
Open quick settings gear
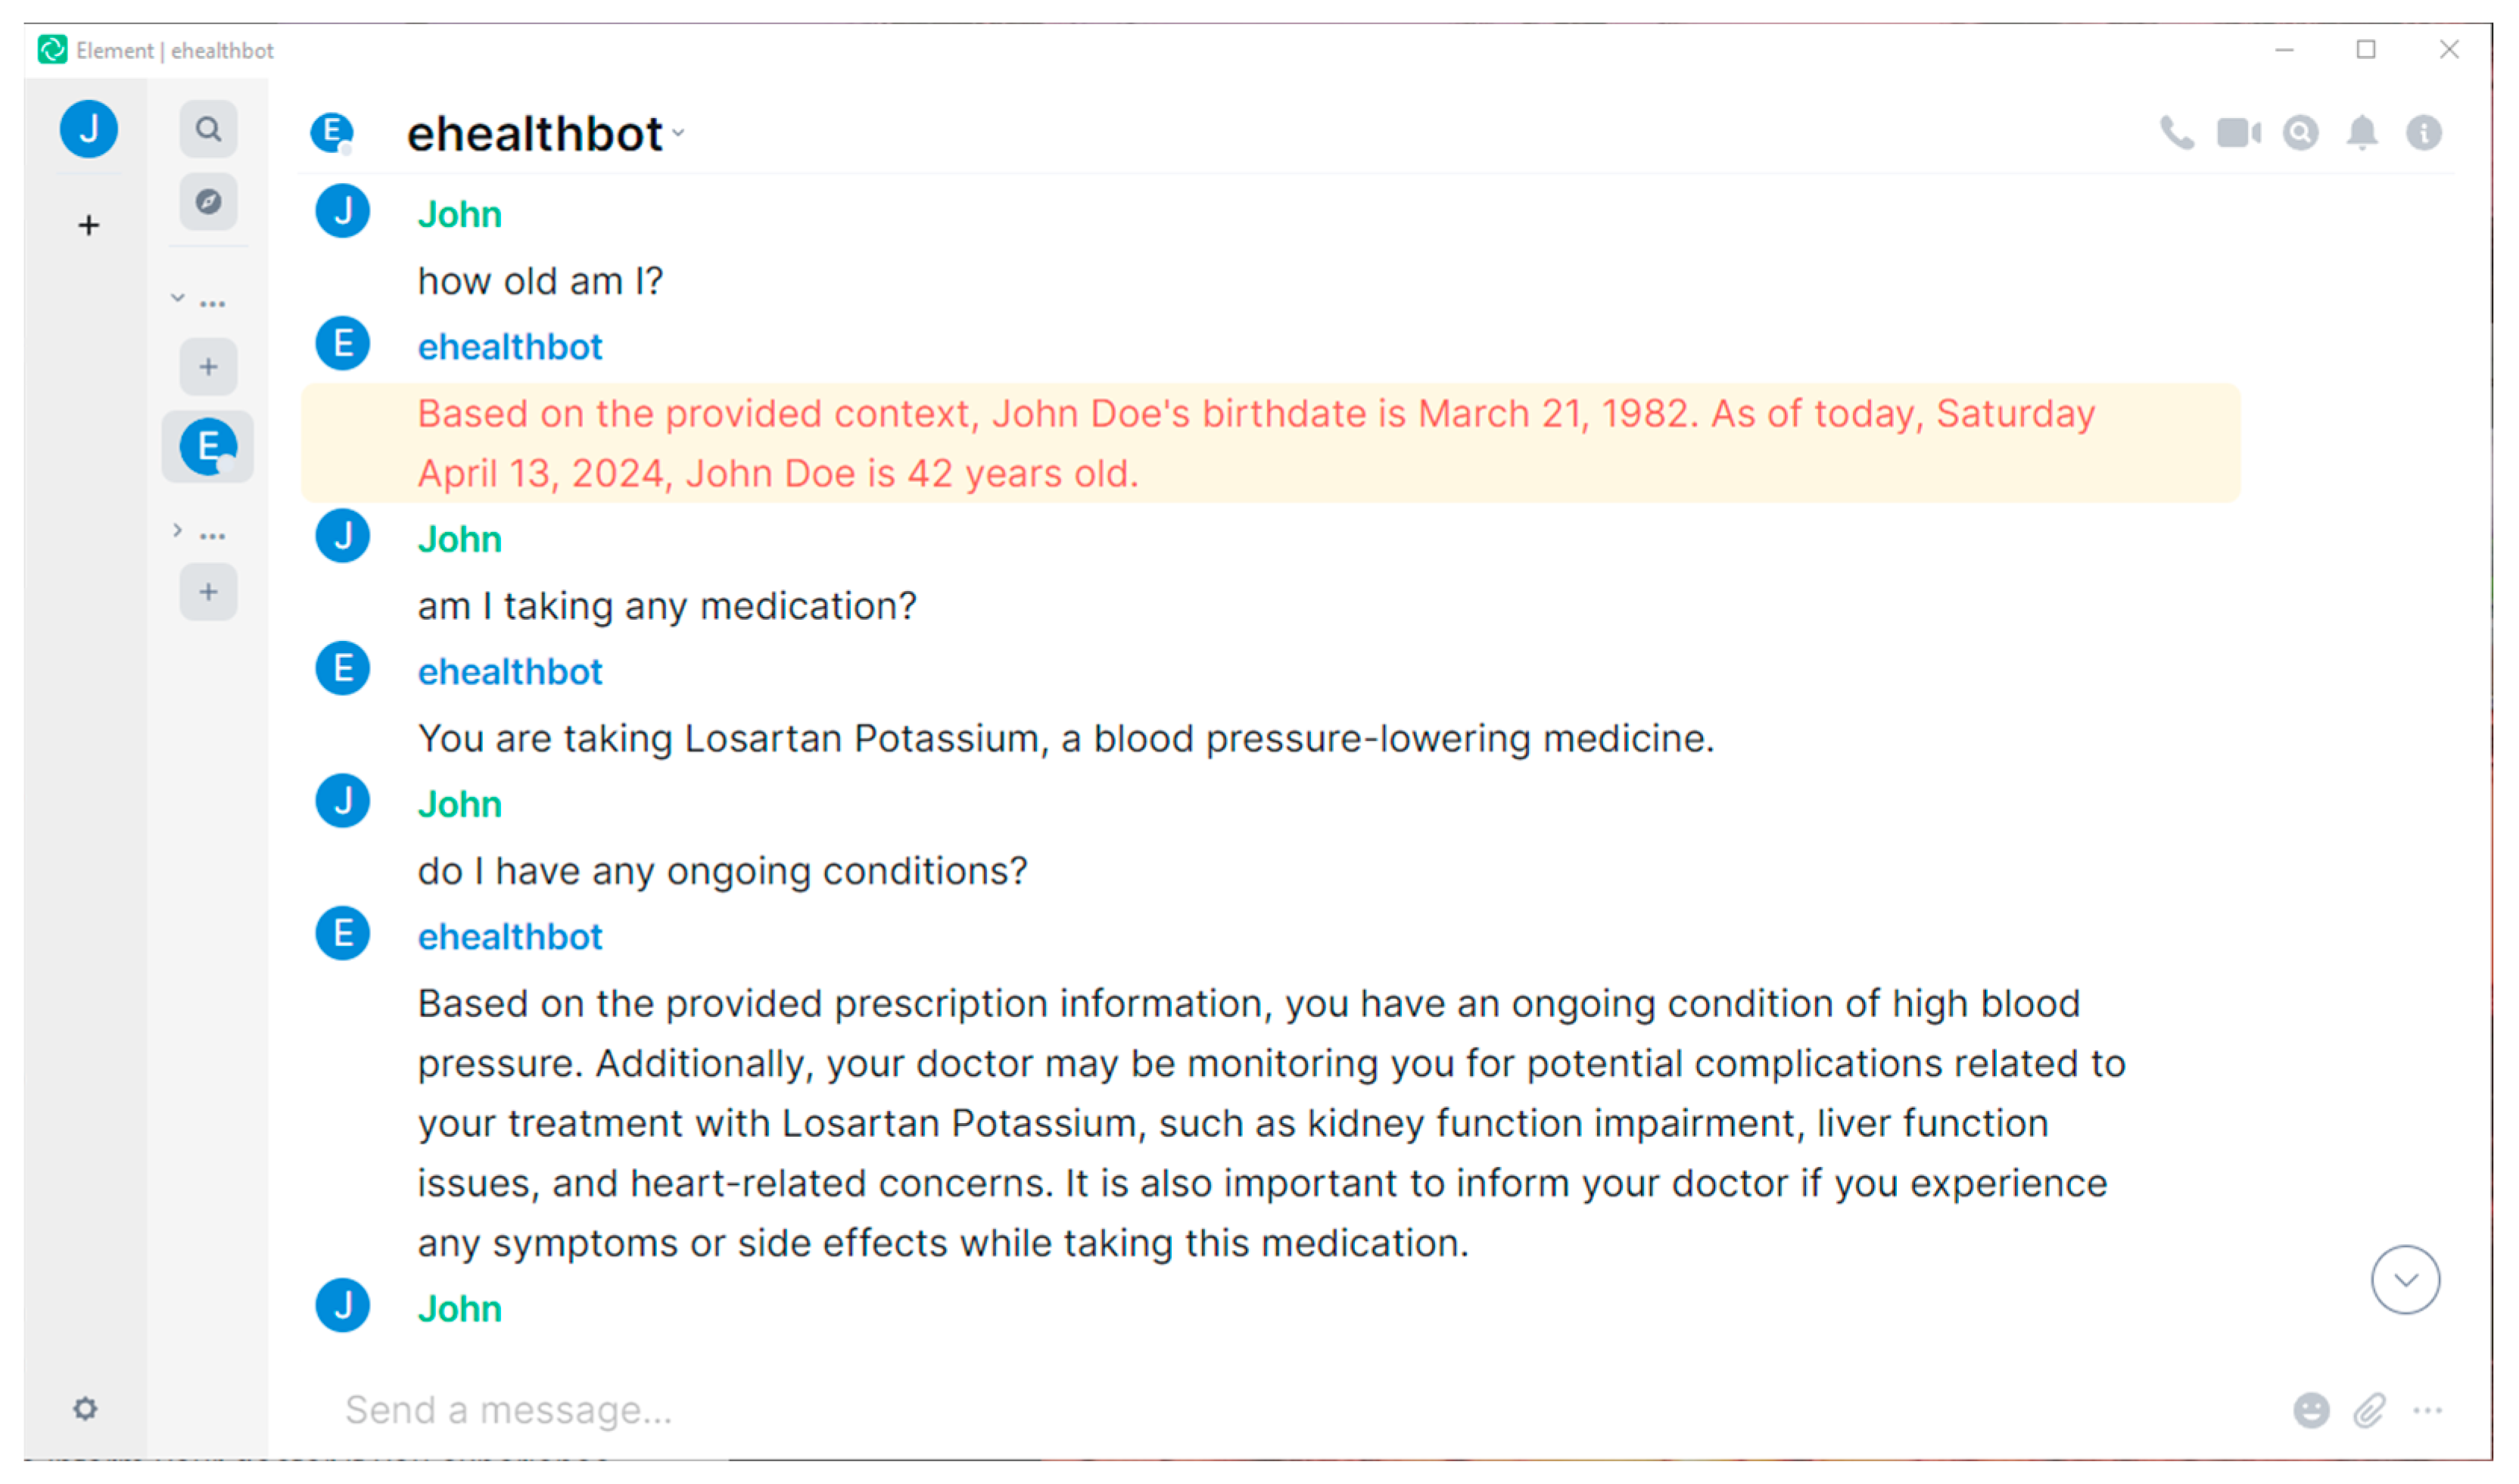tap(86, 1408)
